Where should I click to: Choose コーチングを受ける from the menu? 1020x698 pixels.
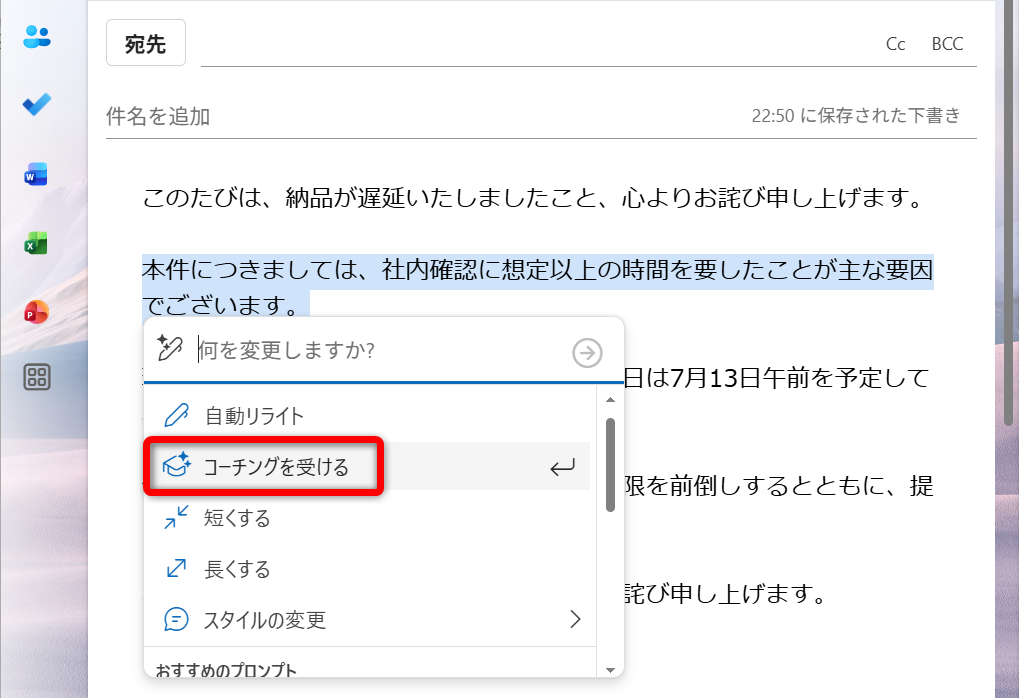pyautogui.click(x=369, y=466)
